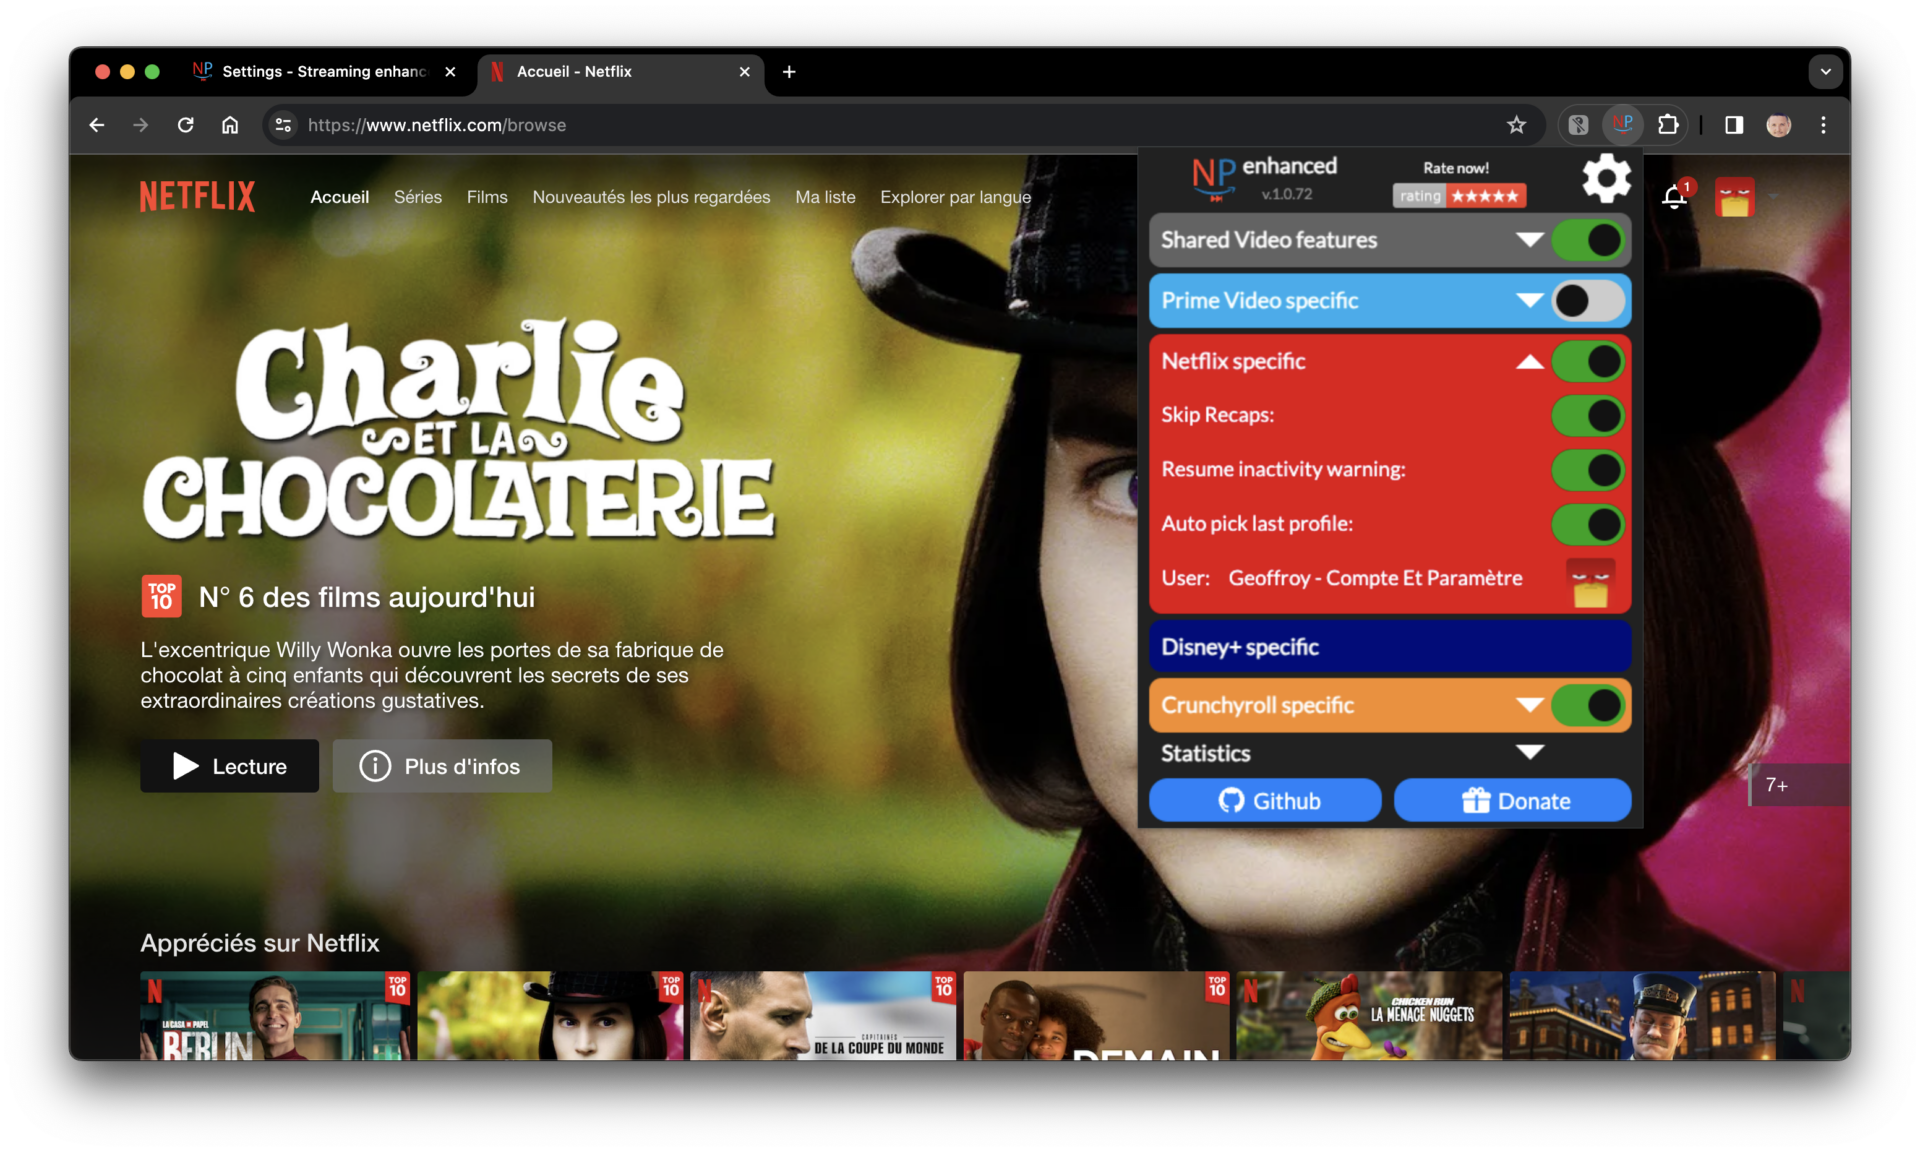This screenshot has width=1920, height=1152.
Task: Open the extension settings gear icon
Action: coord(1606,179)
